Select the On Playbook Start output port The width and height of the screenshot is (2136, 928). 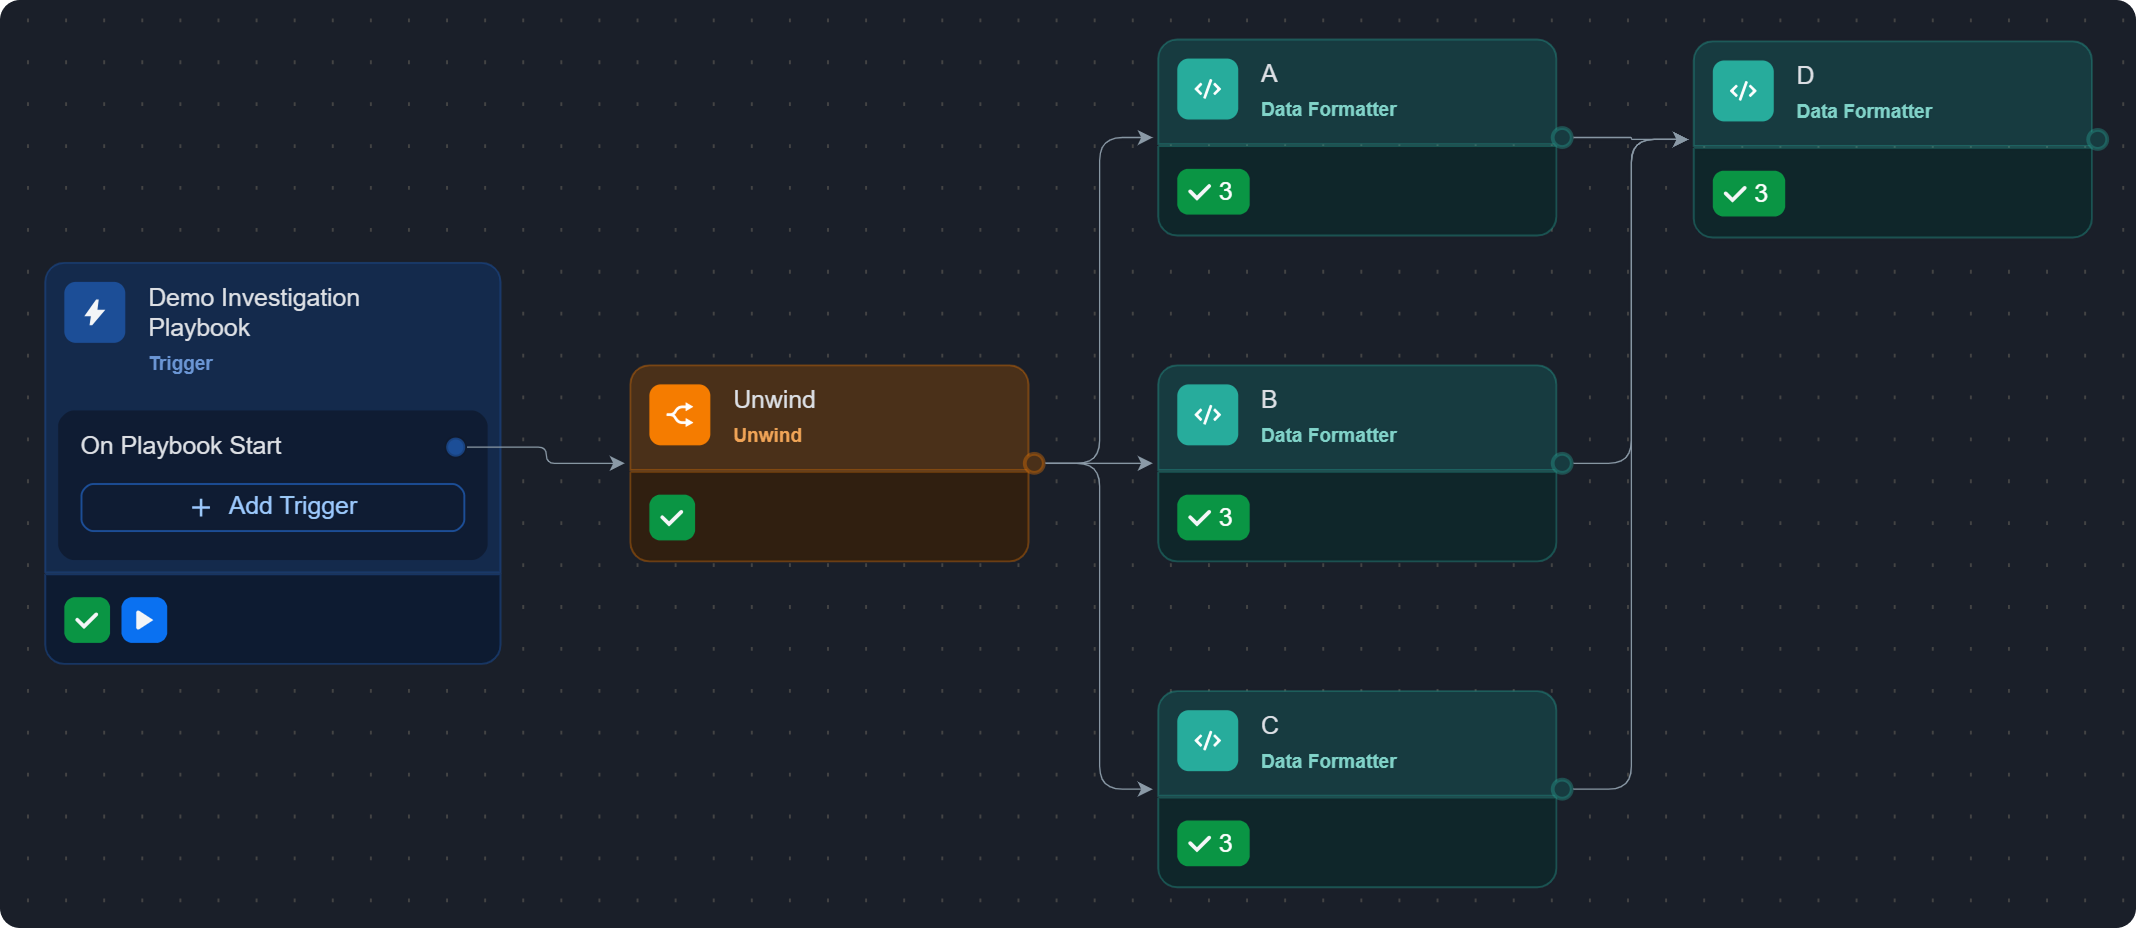pos(456,447)
